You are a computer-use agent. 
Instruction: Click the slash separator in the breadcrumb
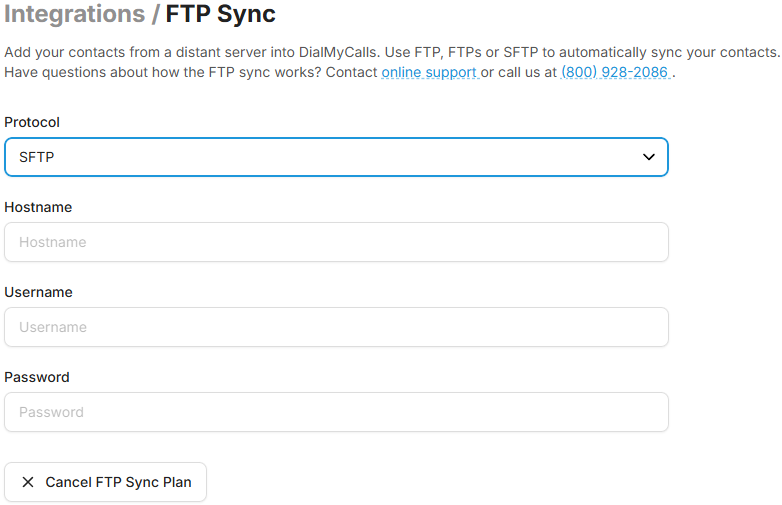pyautogui.click(x=155, y=15)
